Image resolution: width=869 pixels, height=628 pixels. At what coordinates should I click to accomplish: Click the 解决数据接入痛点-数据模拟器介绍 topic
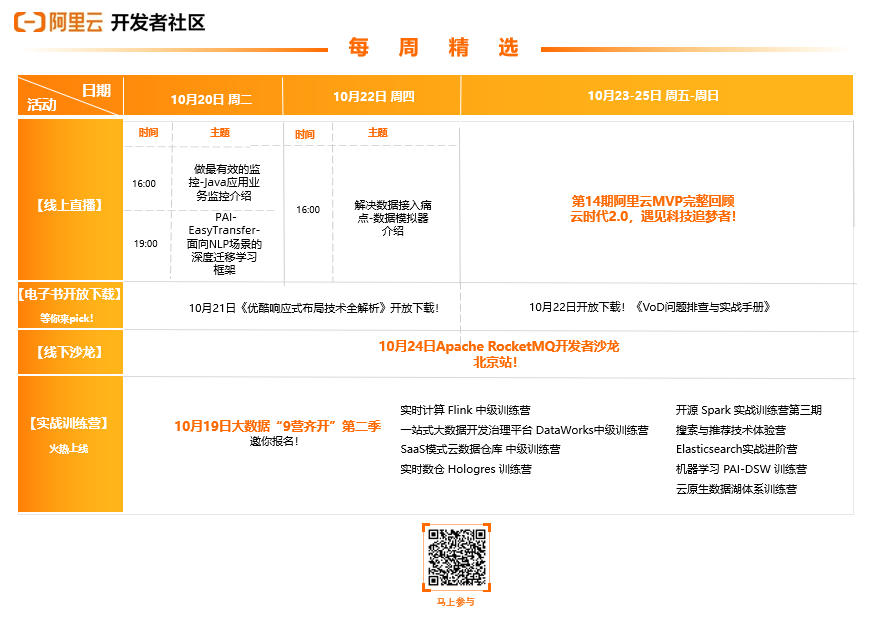coord(393,218)
